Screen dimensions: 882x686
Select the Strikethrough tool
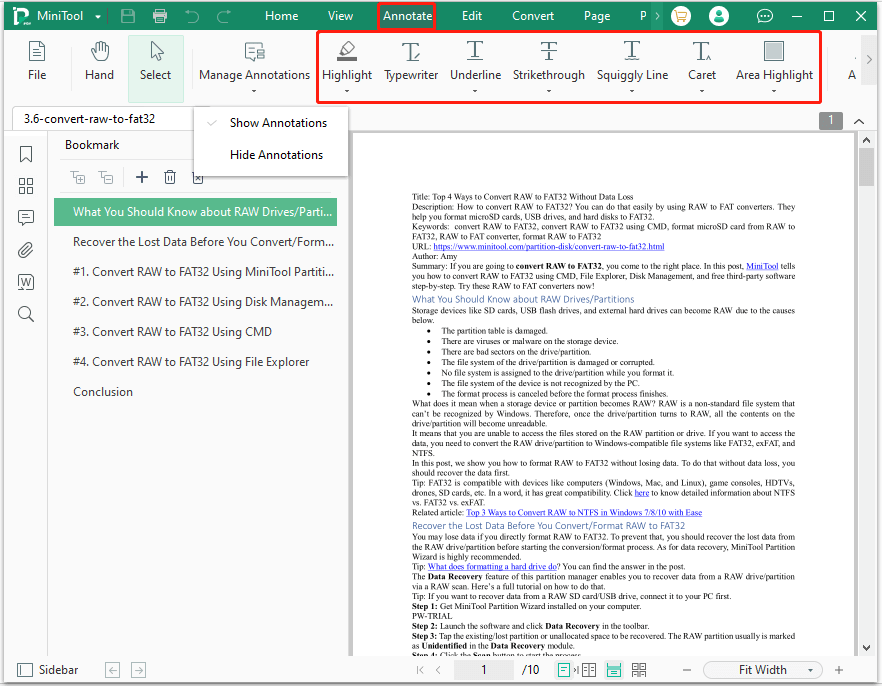(x=548, y=60)
